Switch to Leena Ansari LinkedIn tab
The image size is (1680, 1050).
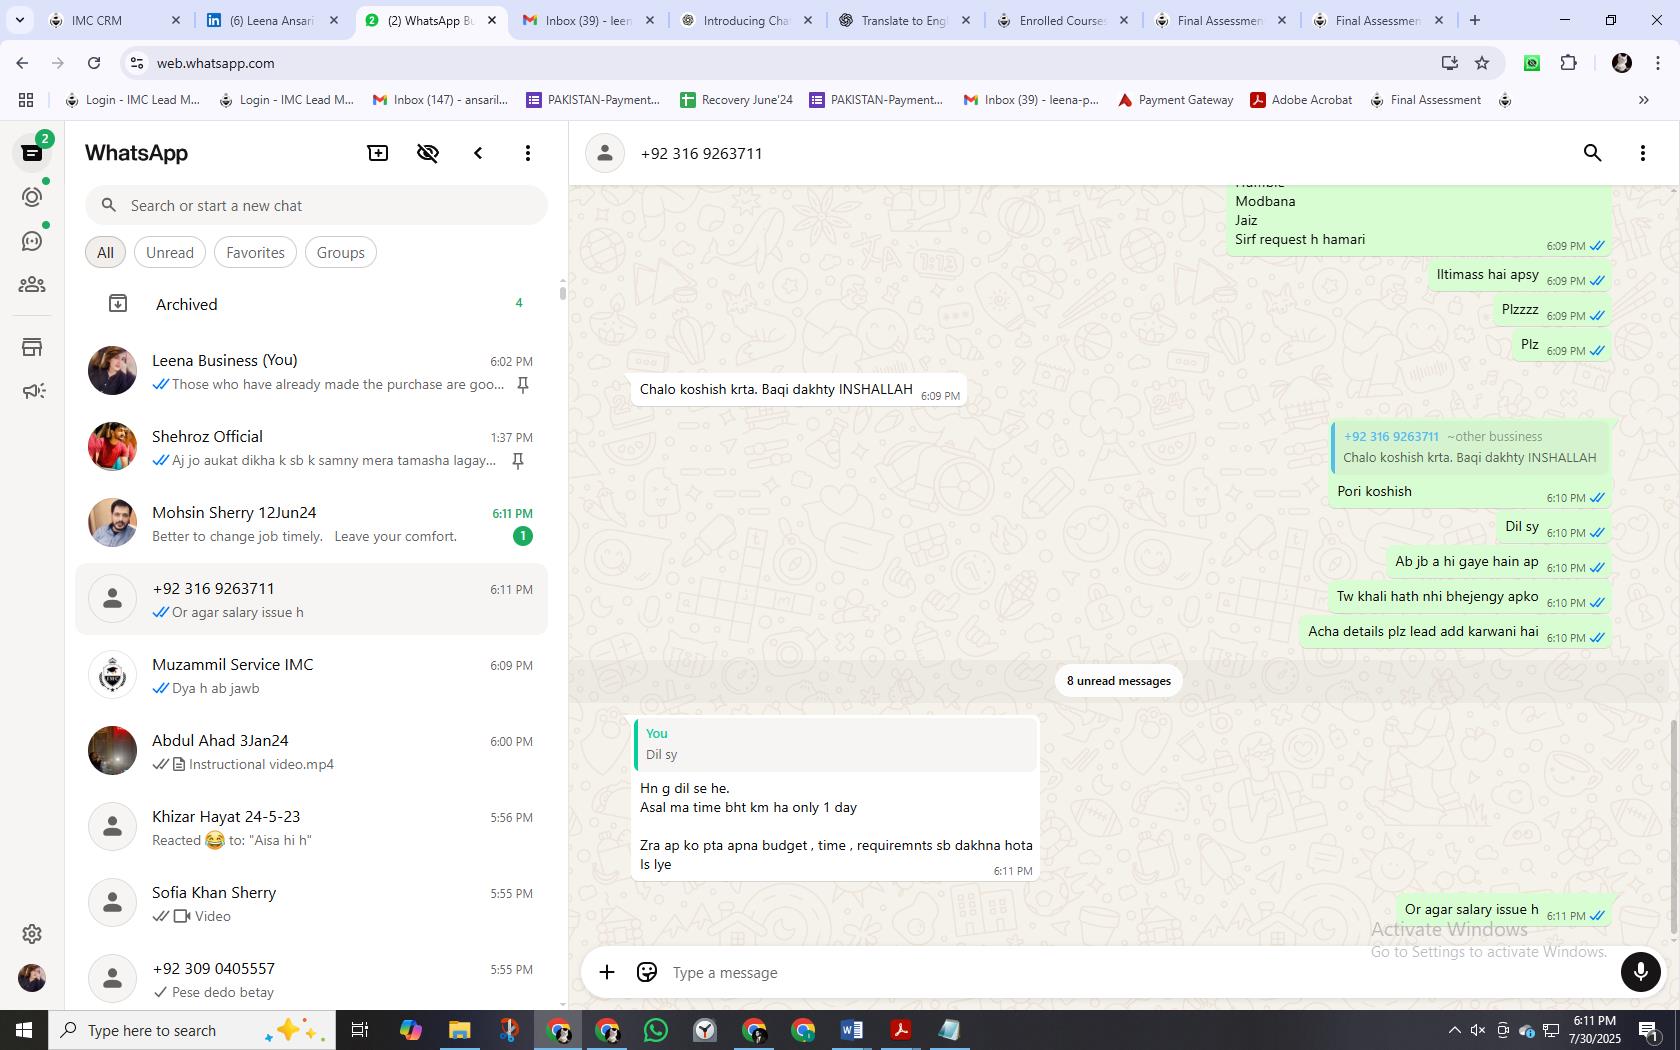pos(273,20)
